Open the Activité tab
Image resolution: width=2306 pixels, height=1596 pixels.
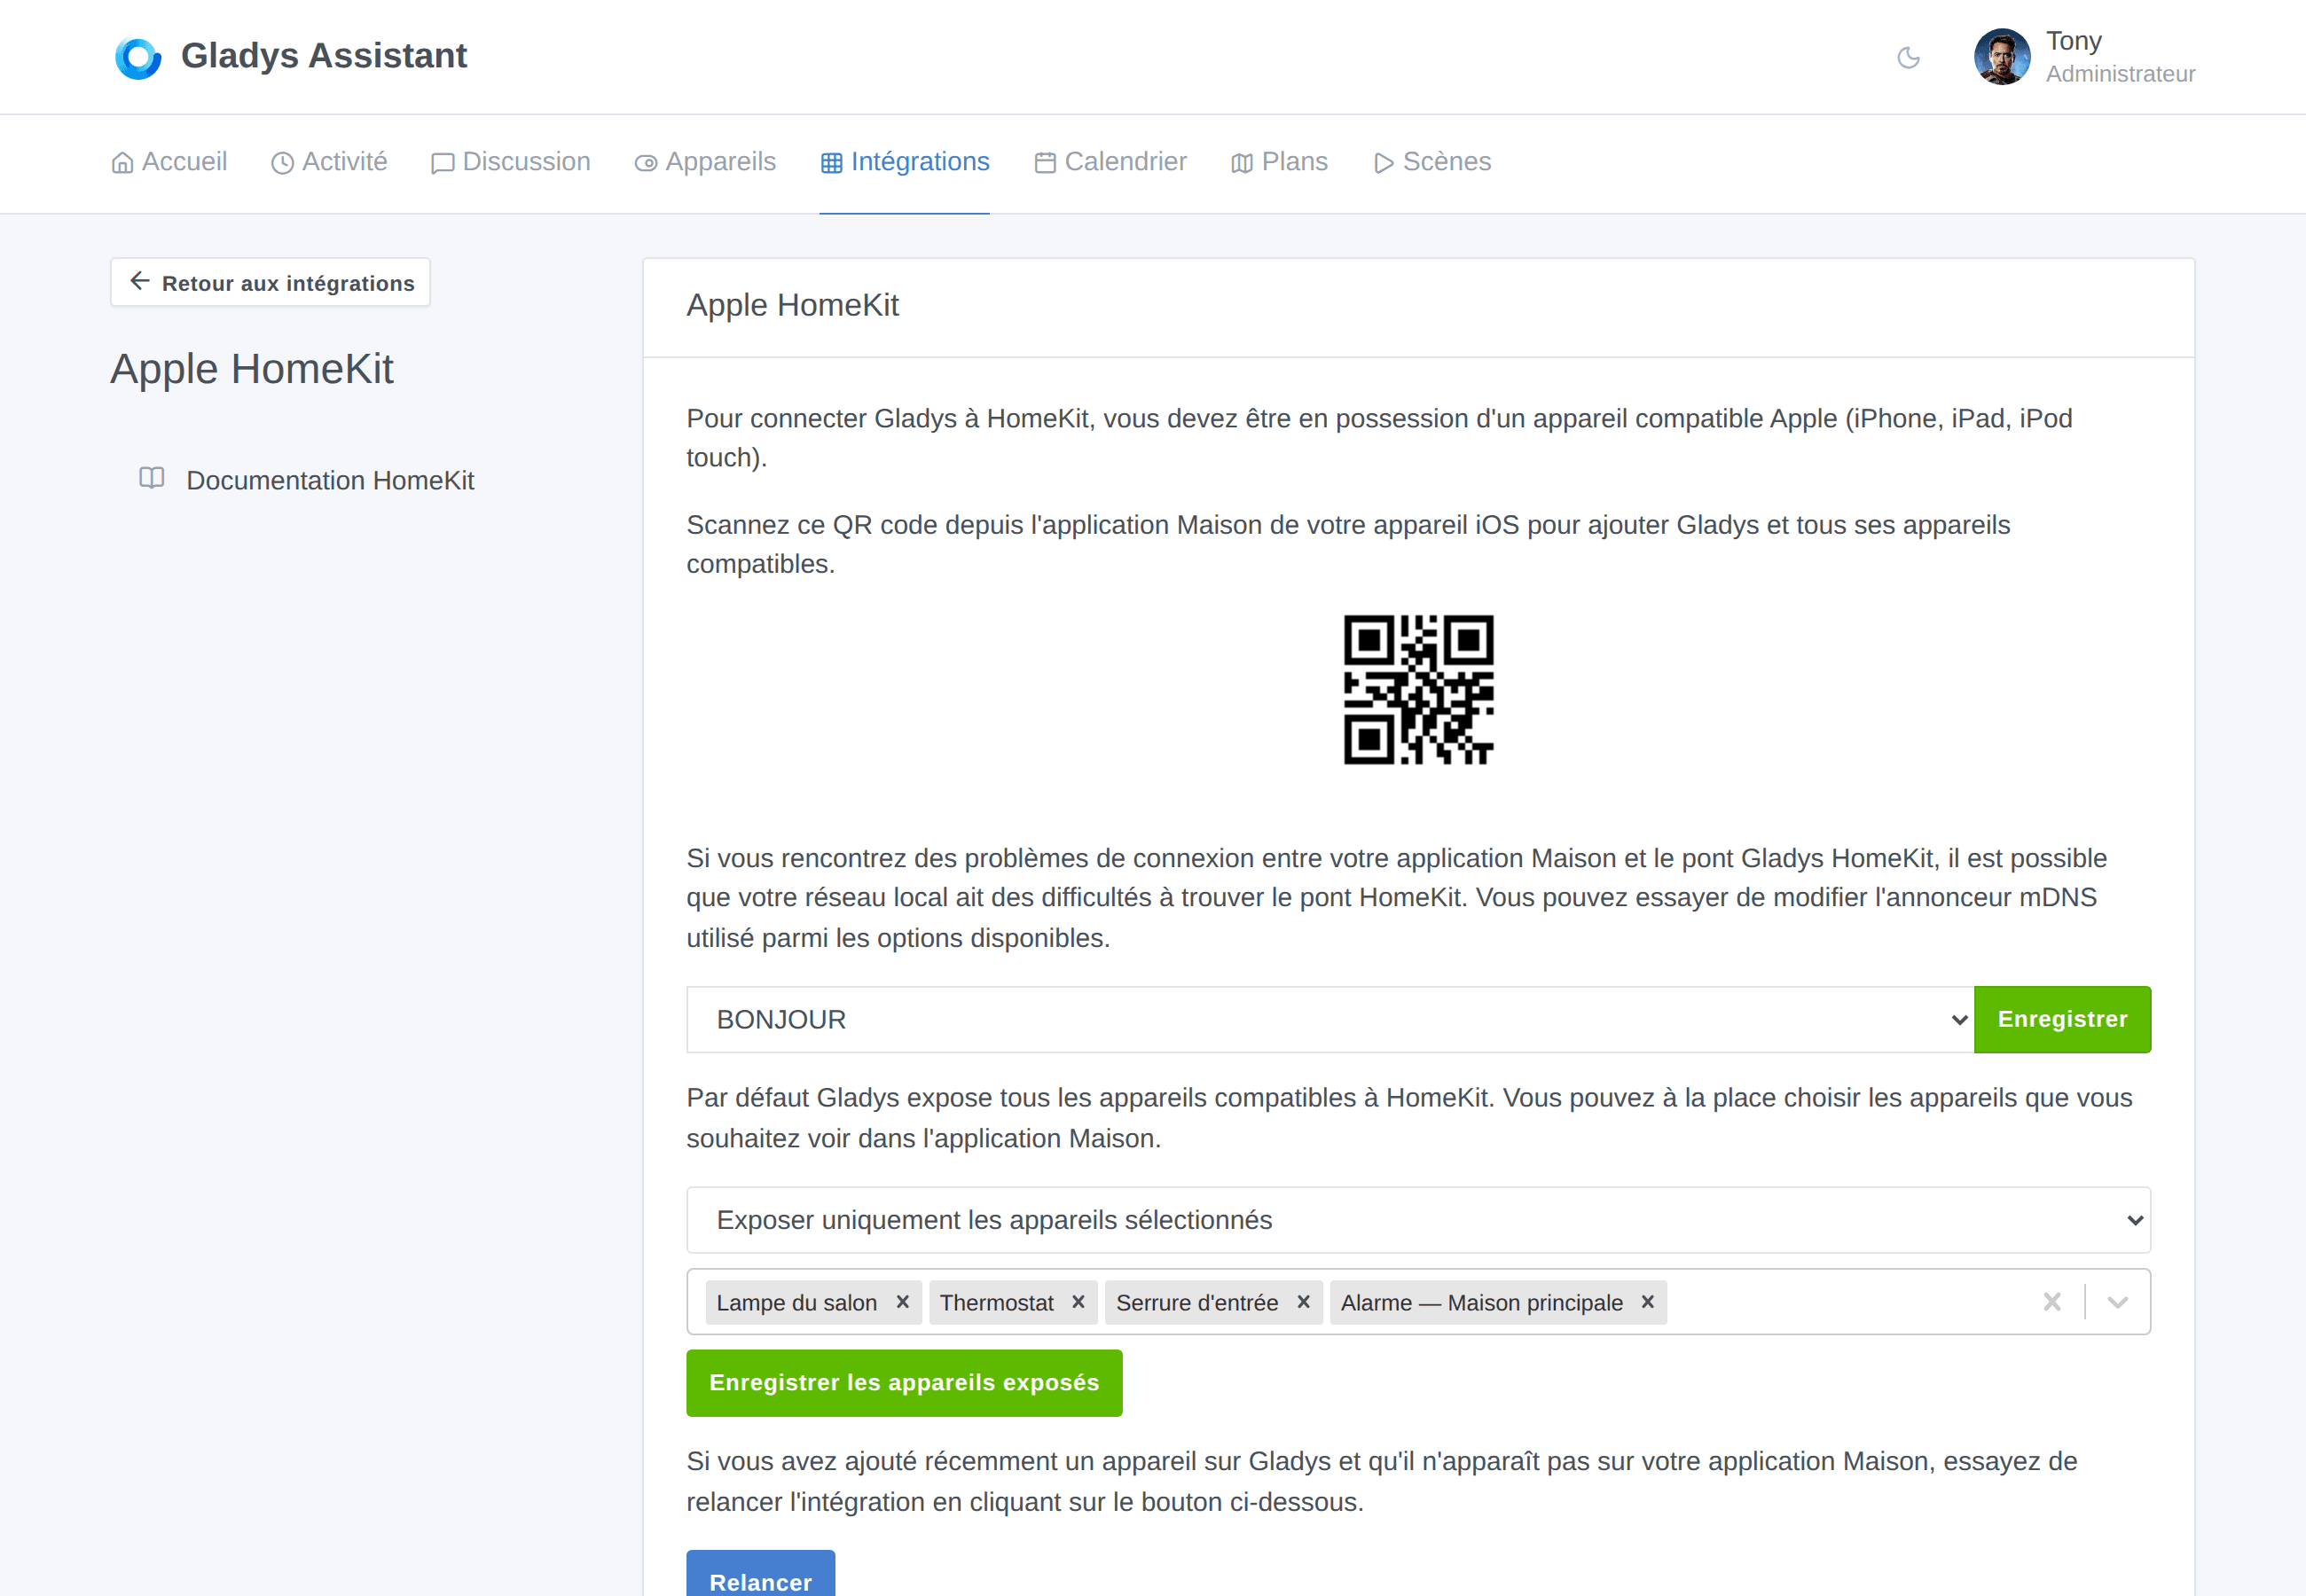coord(329,162)
